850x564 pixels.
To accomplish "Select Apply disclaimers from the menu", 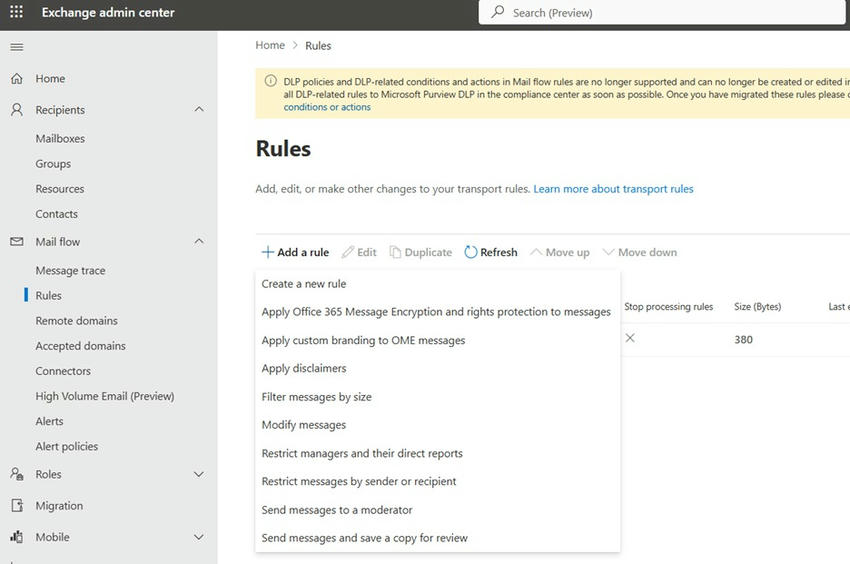I will [304, 368].
